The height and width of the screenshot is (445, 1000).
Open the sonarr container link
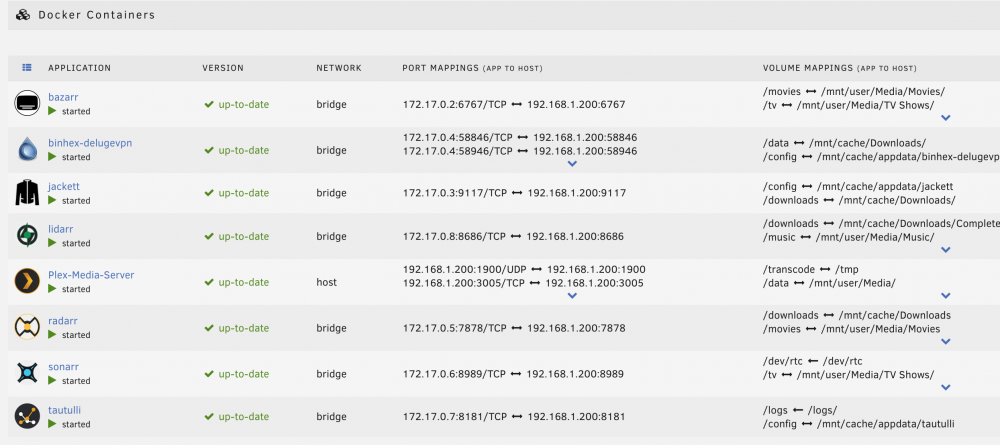63,367
